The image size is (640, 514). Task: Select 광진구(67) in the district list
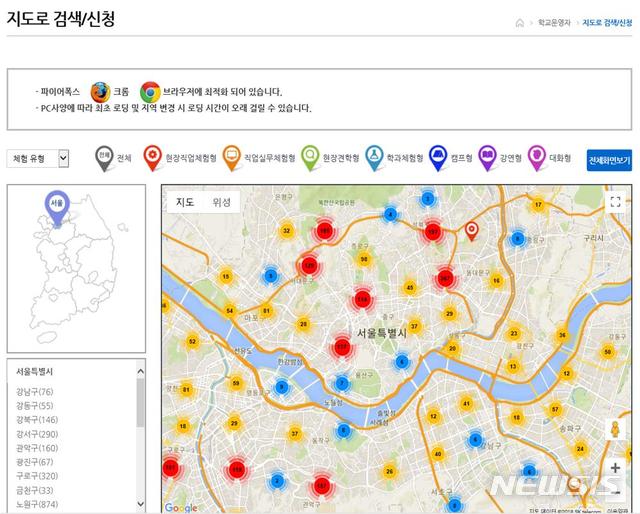35,462
